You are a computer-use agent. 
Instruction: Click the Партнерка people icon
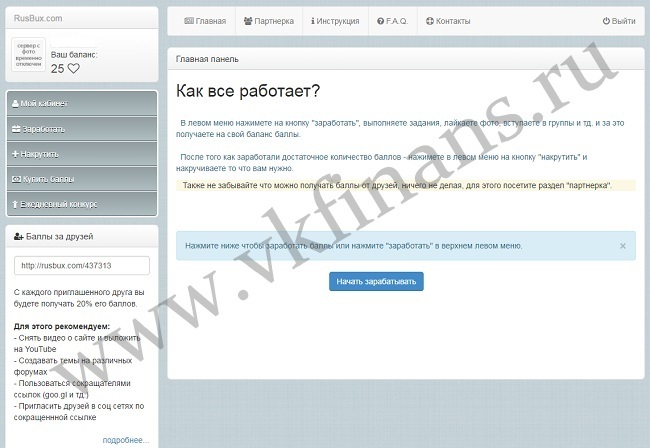(248, 21)
